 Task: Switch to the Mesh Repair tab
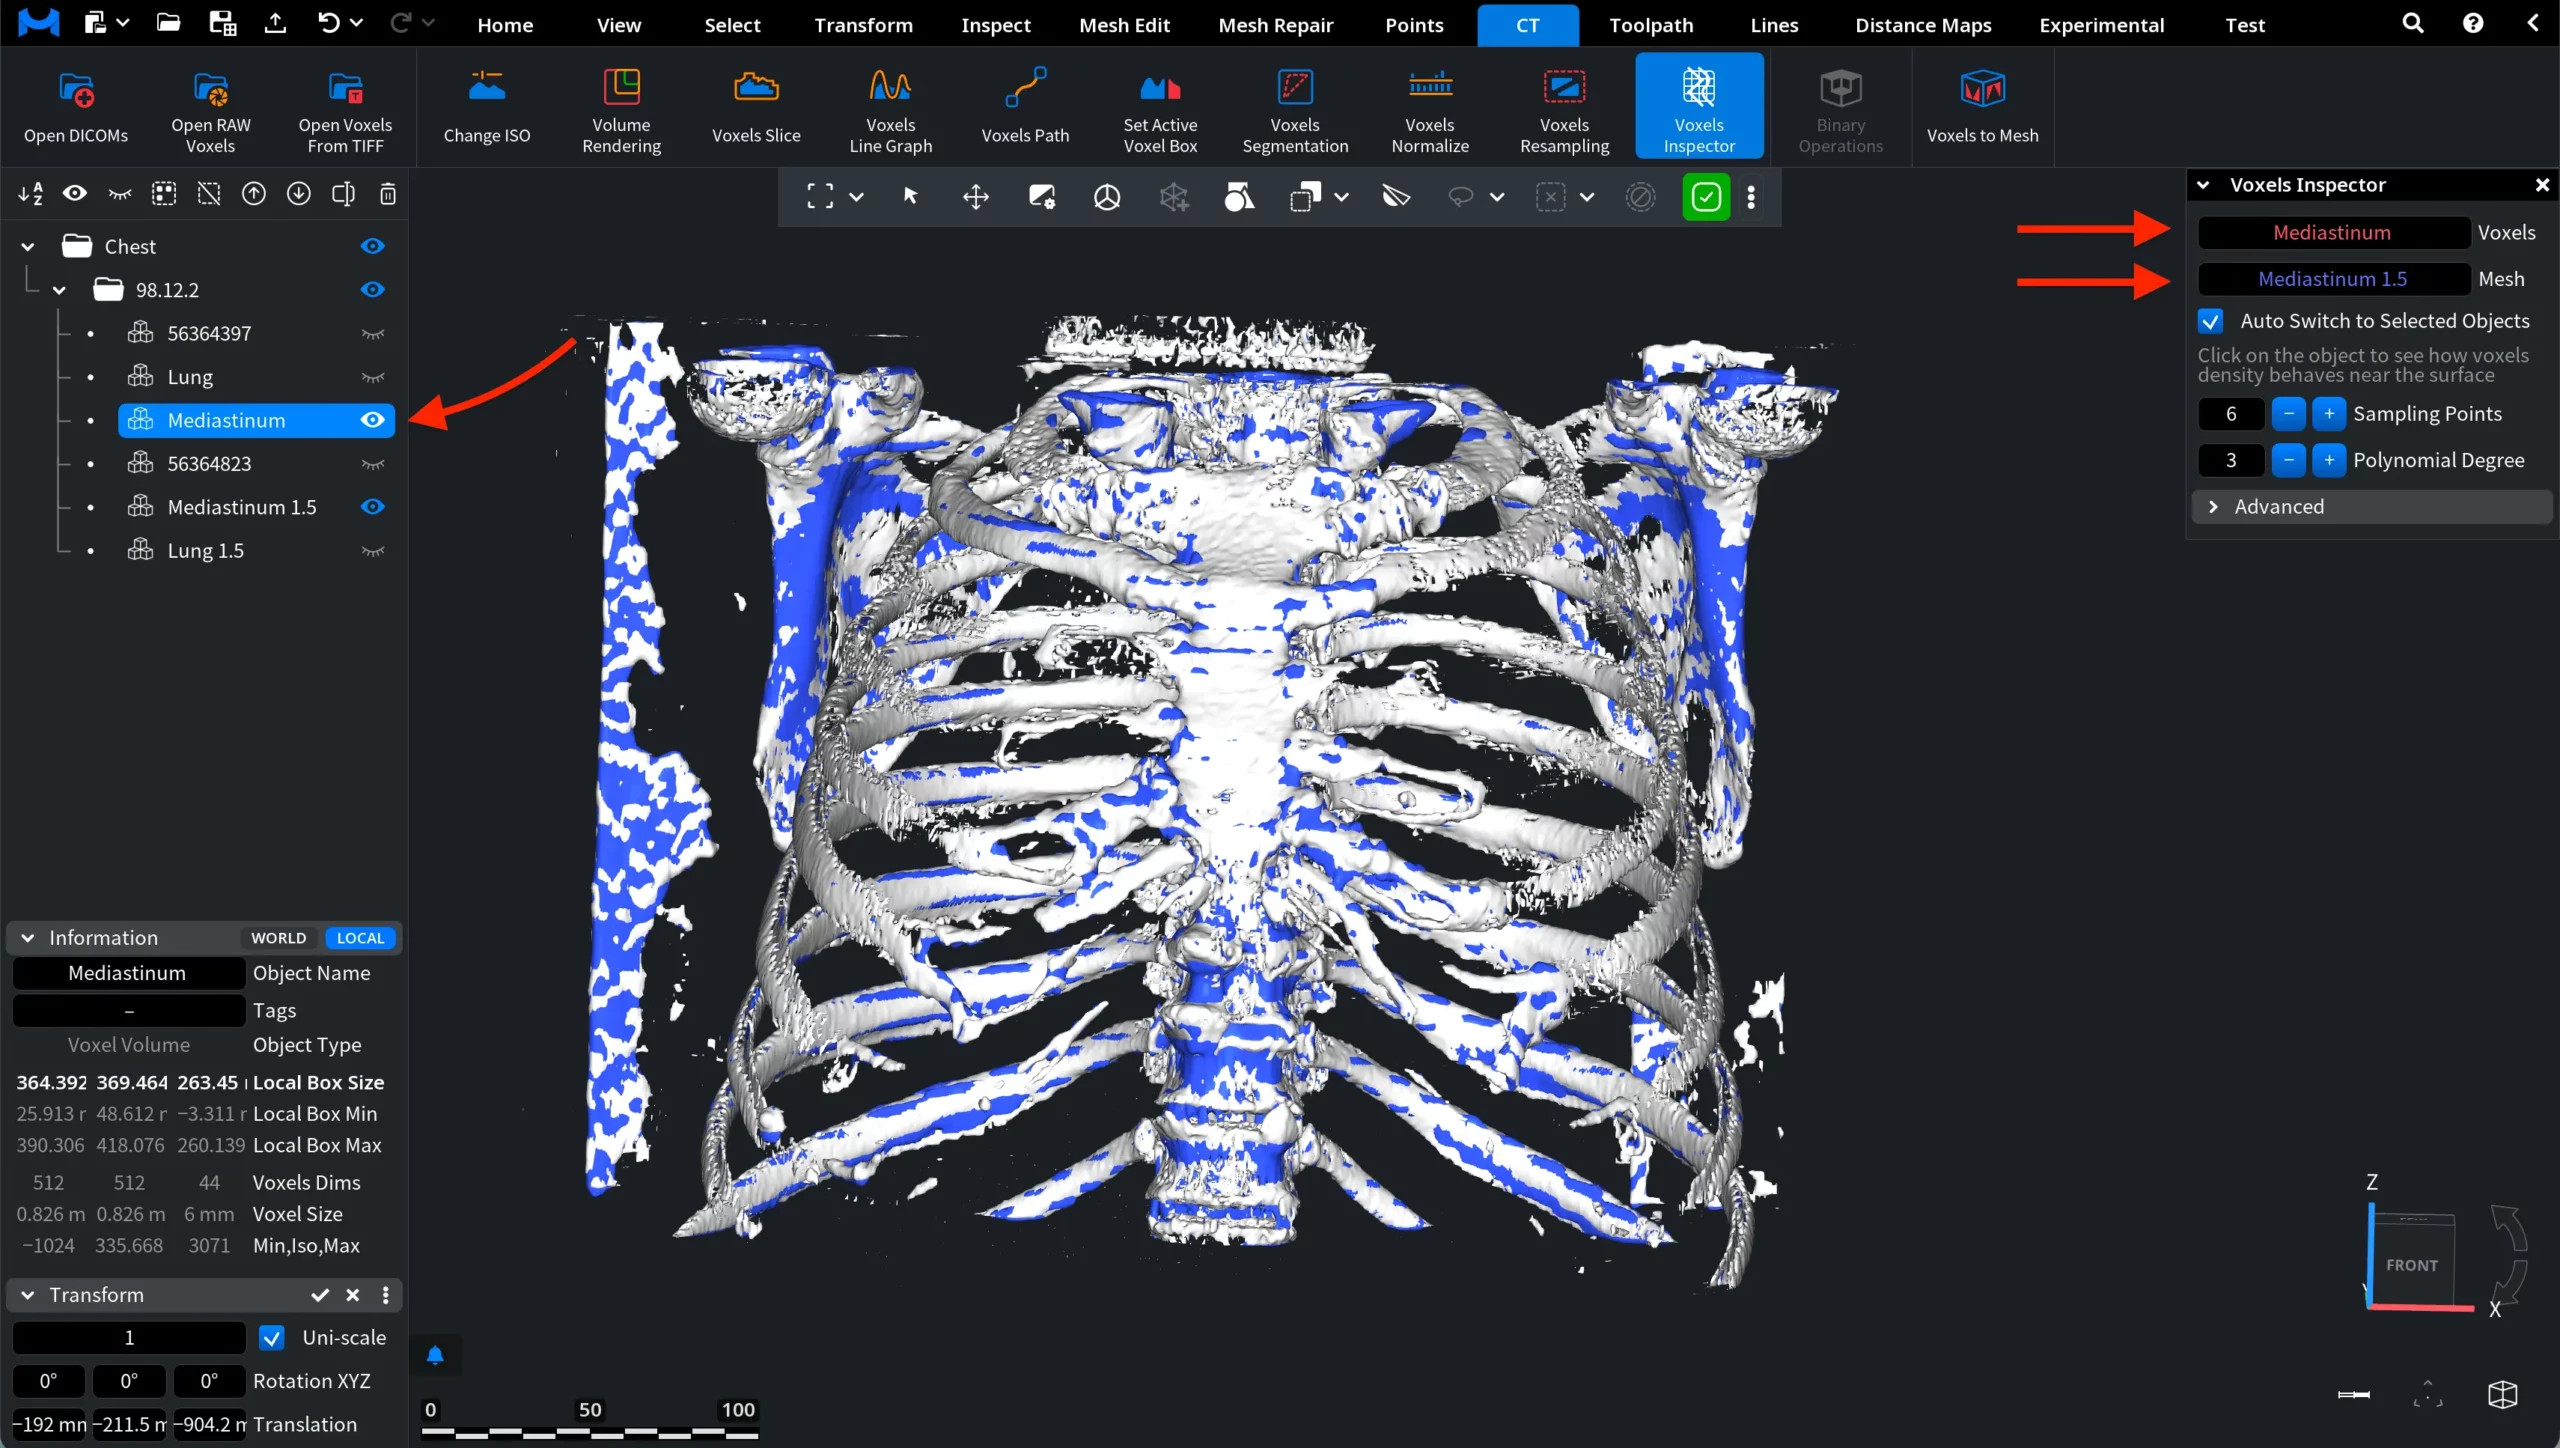click(x=1275, y=25)
